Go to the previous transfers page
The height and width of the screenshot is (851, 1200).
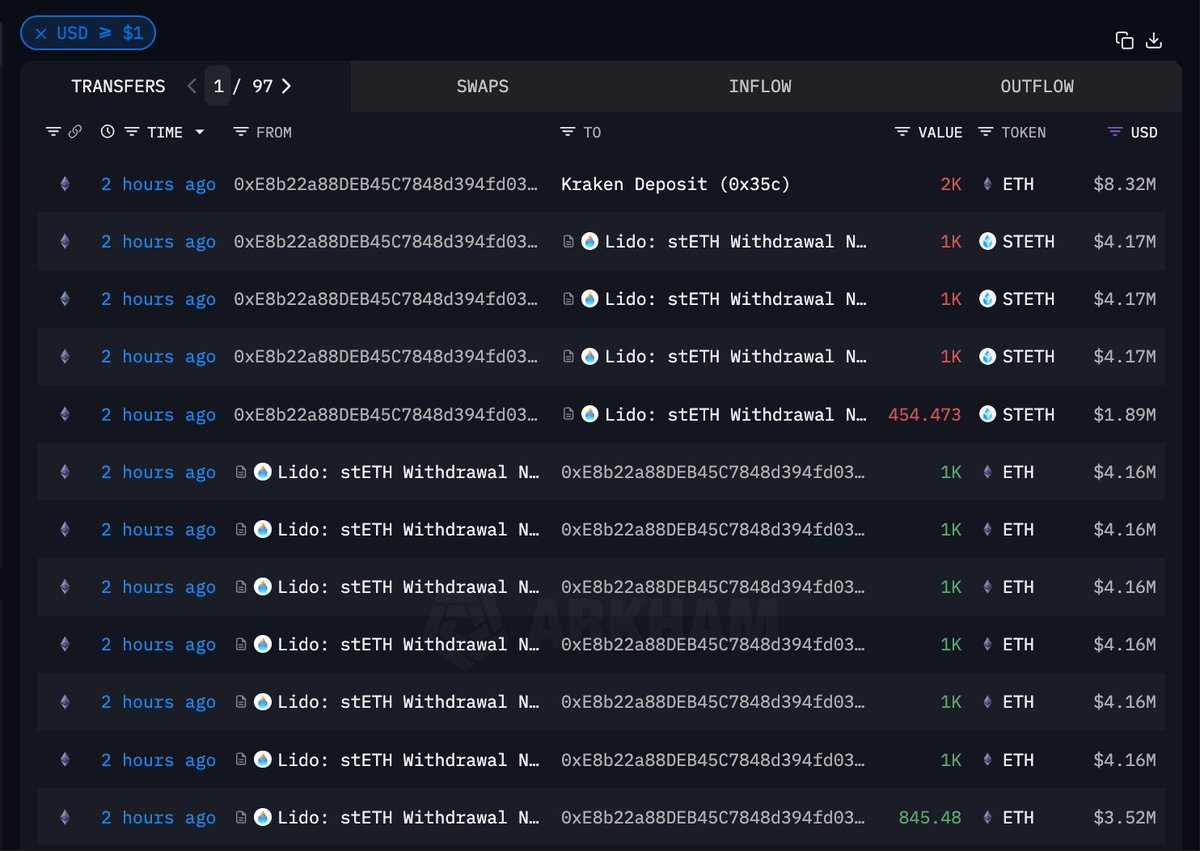[x=192, y=86]
